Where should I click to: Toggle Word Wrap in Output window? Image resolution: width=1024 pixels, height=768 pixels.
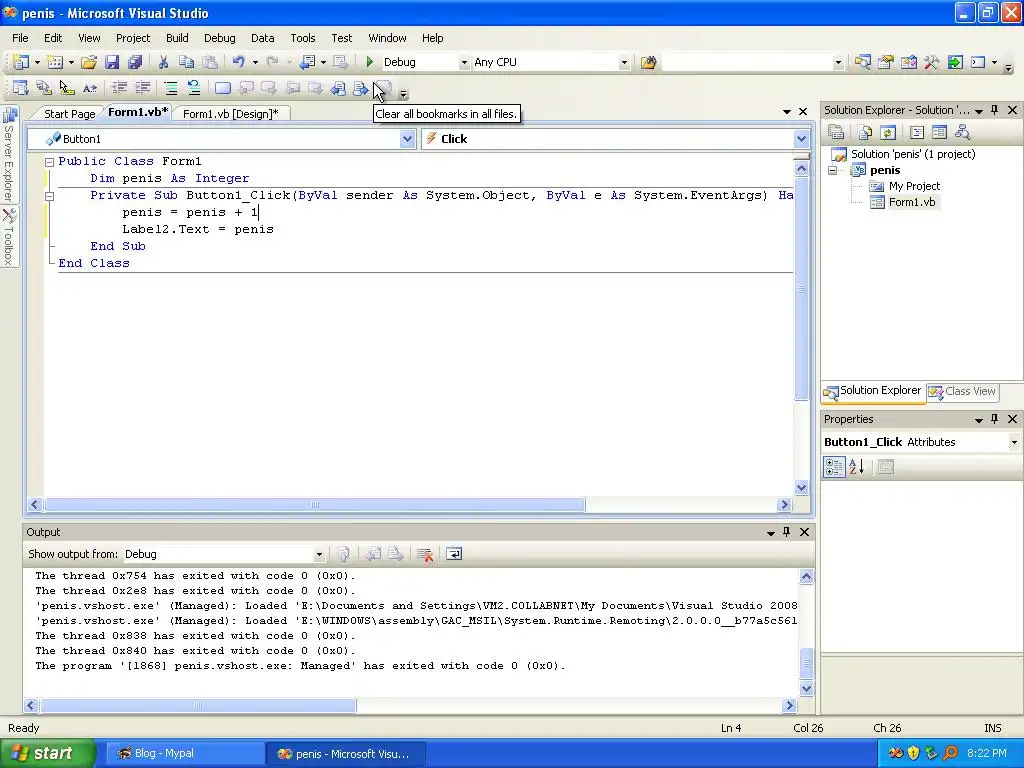[454, 554]
